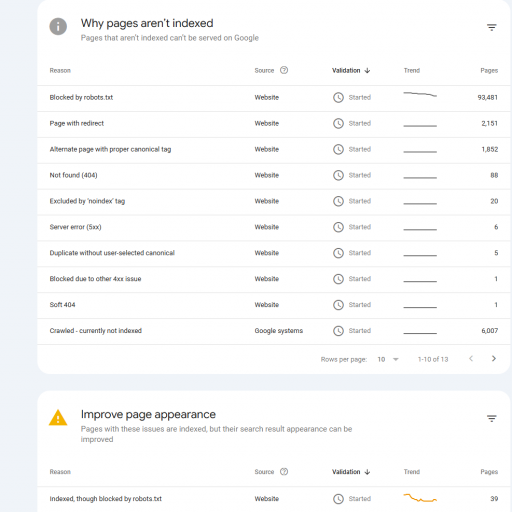
Task: Open Indexed, though blocked by robots.txt row
Action: pos(273,499)
